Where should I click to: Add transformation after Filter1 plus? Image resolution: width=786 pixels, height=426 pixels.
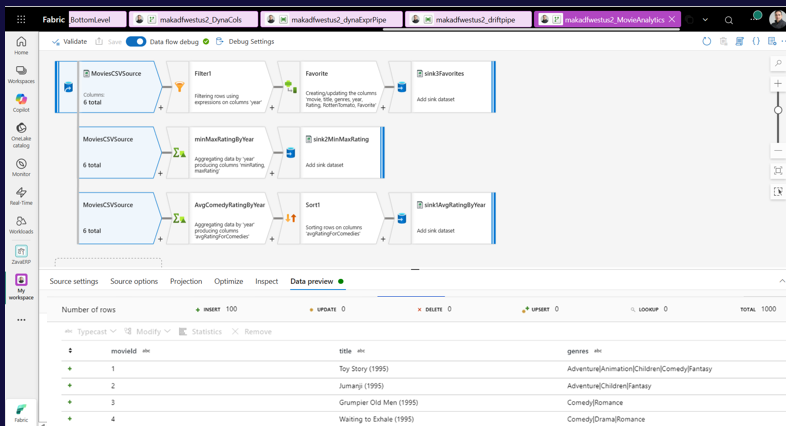tap(272, 107)
